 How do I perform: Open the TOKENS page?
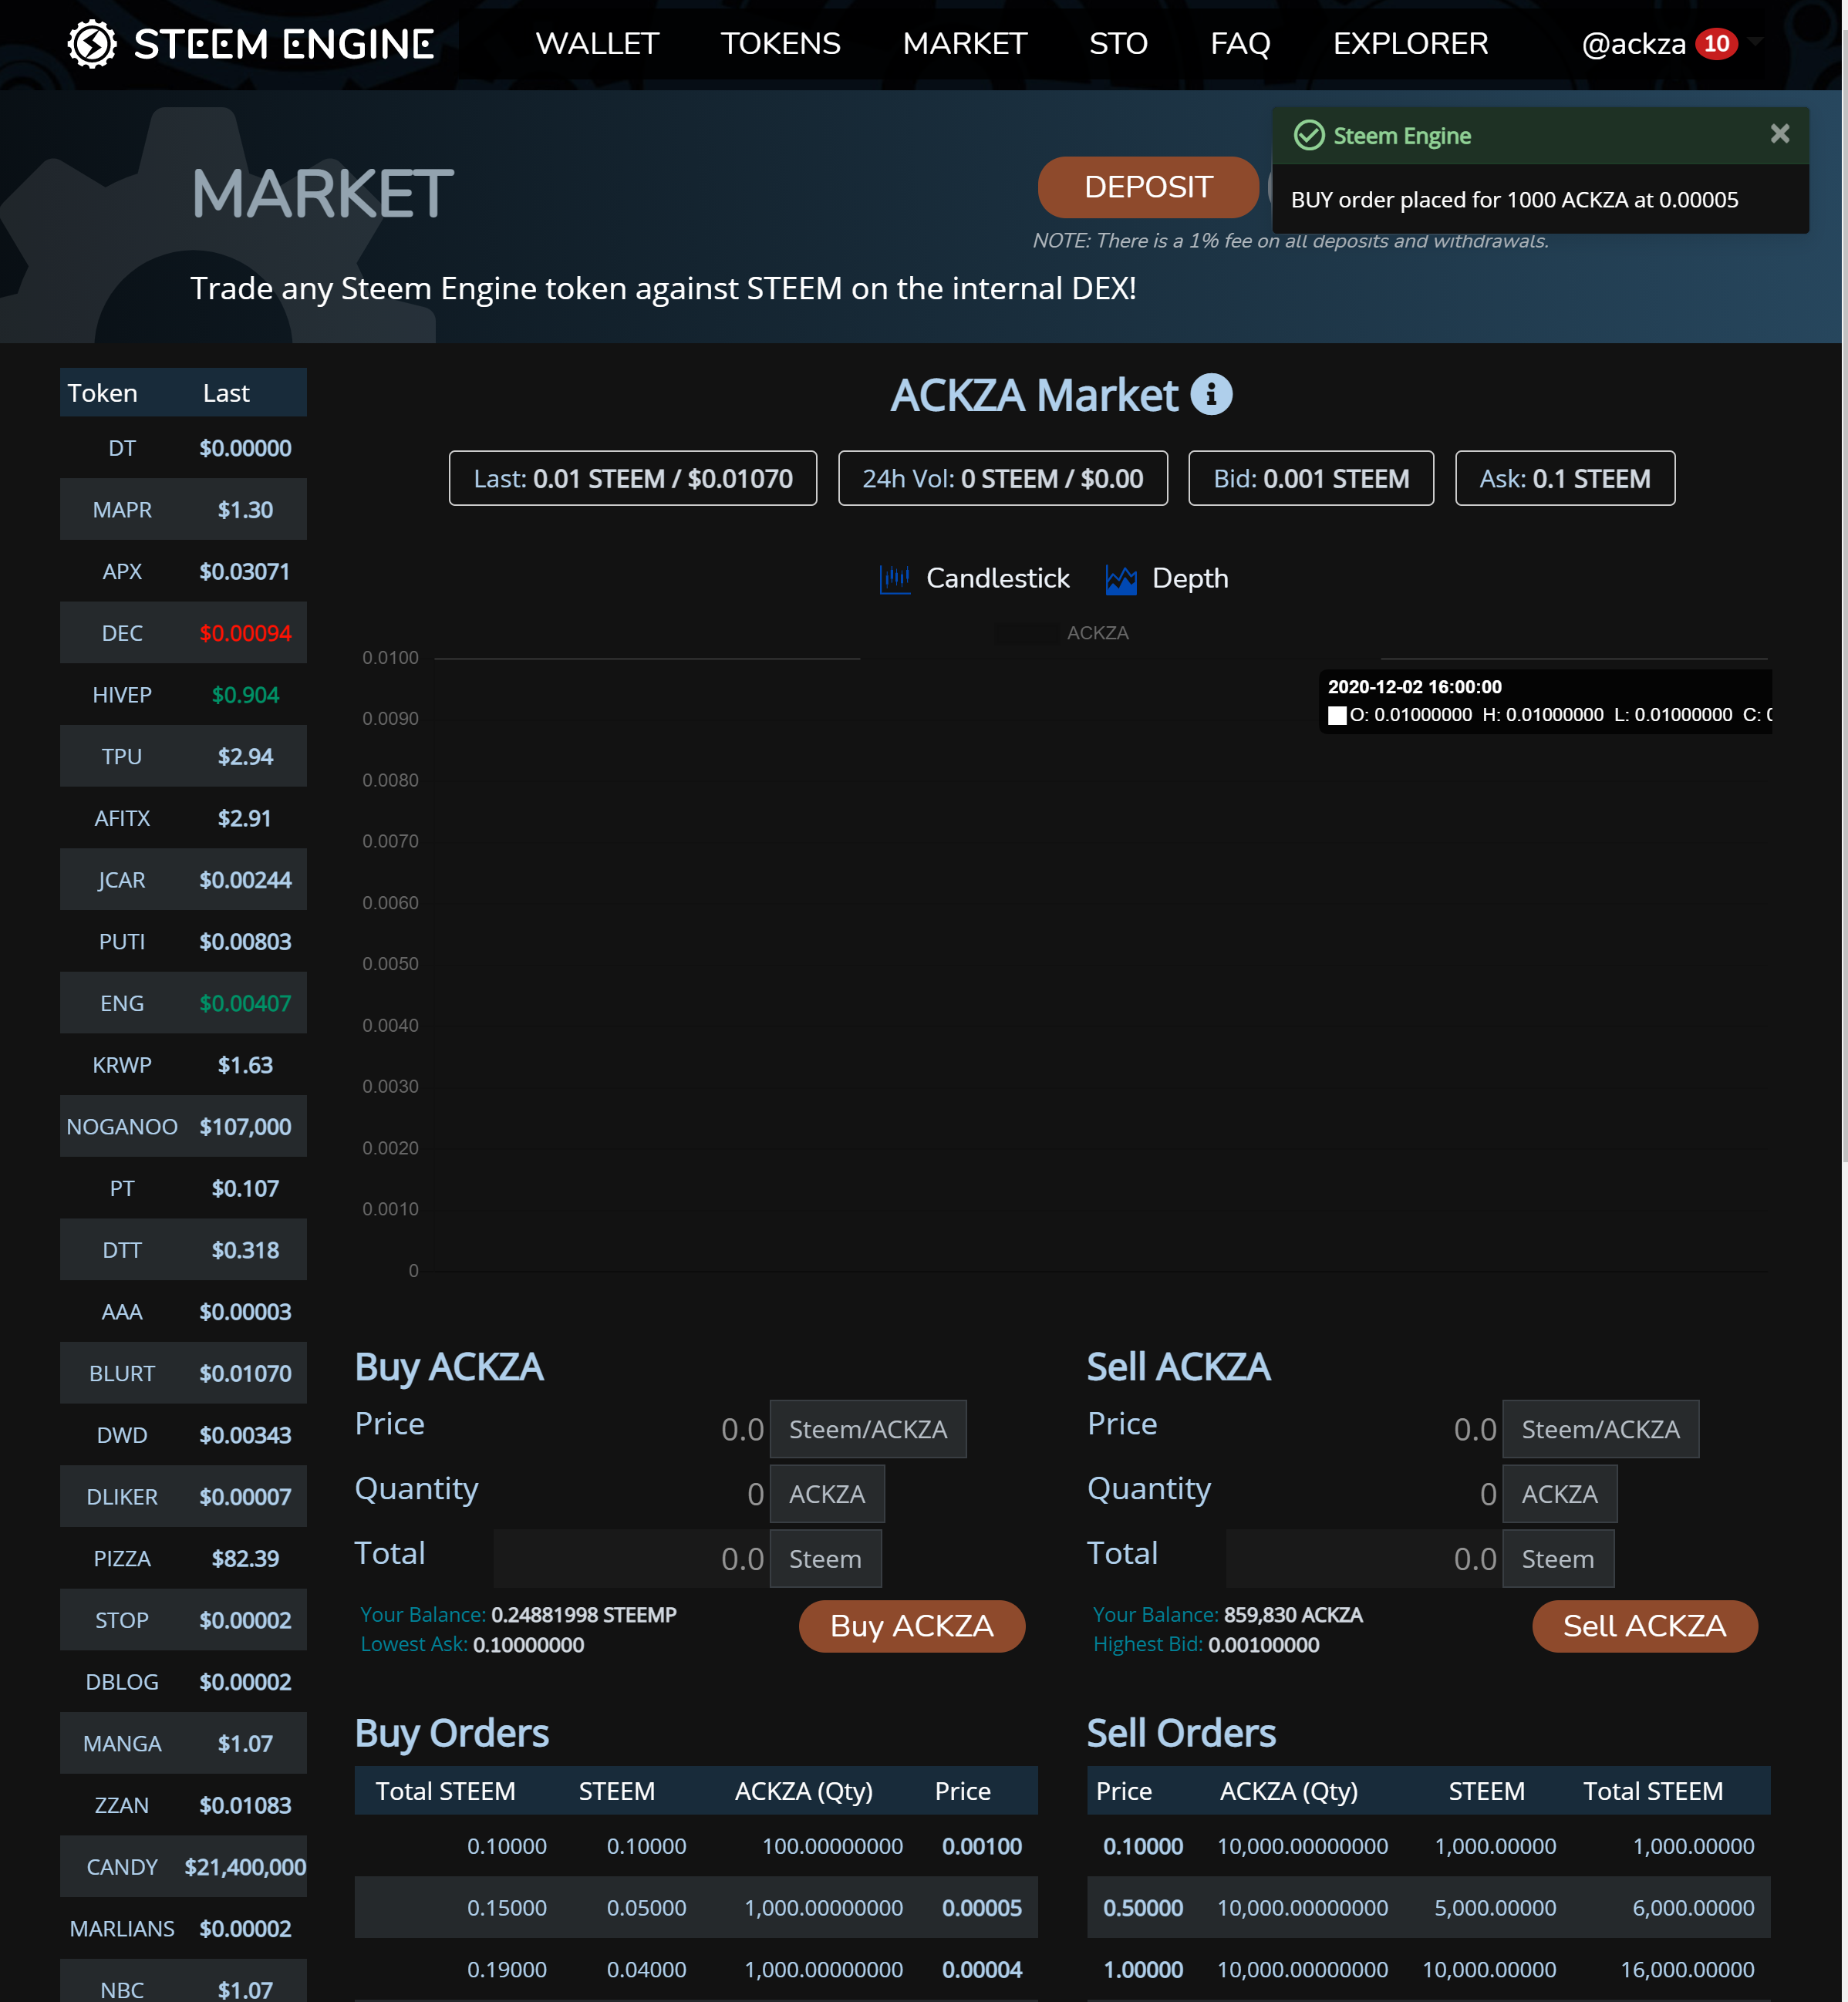click(x=781, y=44)
